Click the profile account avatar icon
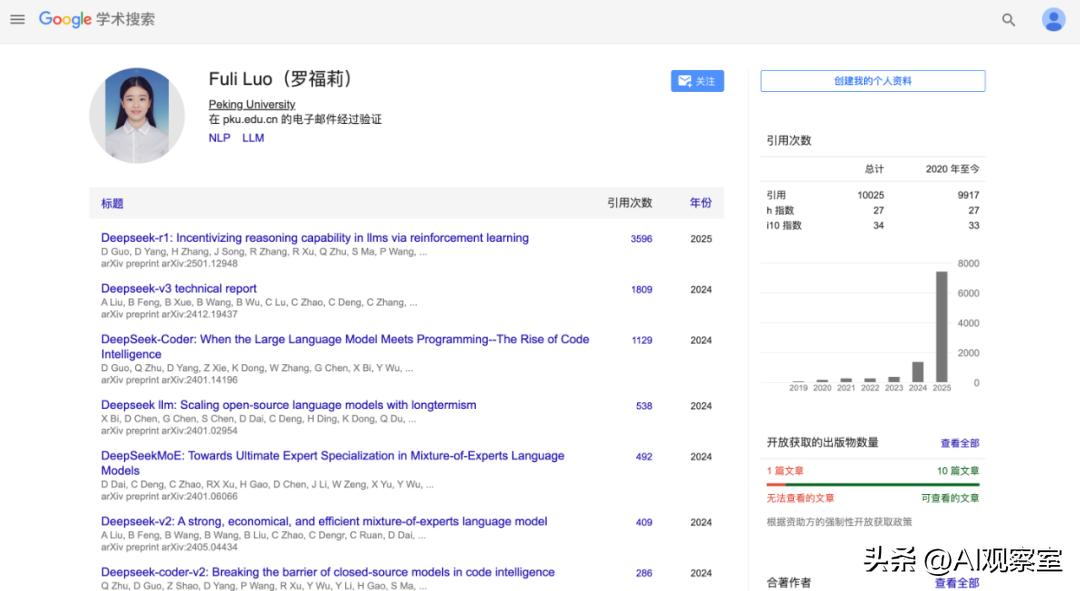Image resolution: width=1080 pixels, height=591 pixels. (1054, 19)
